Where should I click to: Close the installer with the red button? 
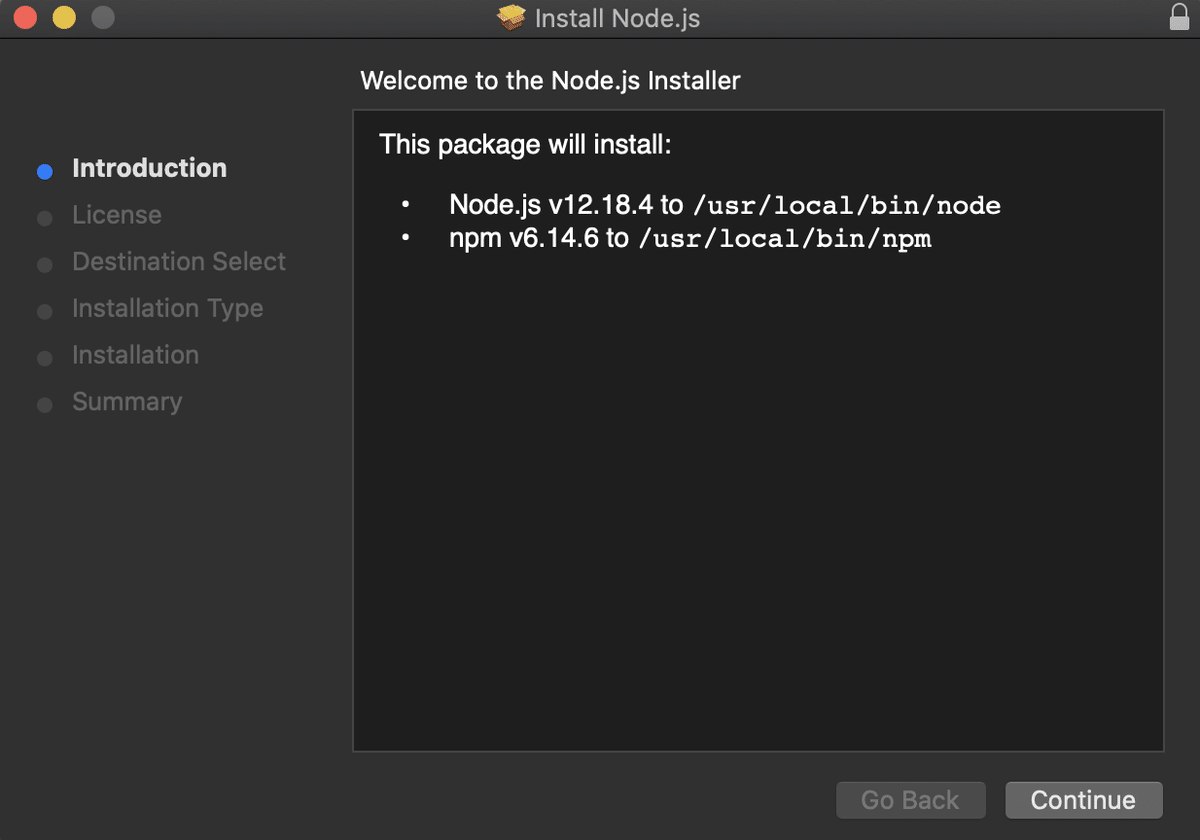pyautogui.click(x=26, y=18)
